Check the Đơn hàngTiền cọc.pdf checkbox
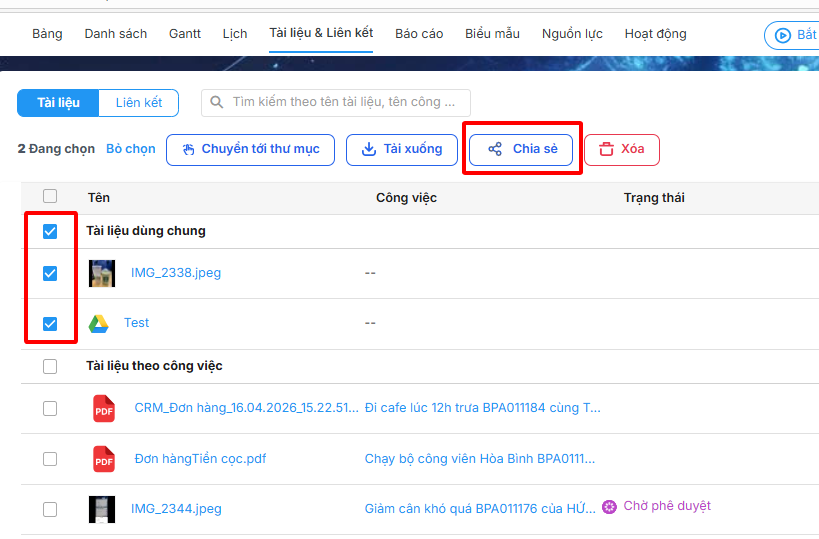The width and height of the screenshot is (819, 539). point(50,459)
